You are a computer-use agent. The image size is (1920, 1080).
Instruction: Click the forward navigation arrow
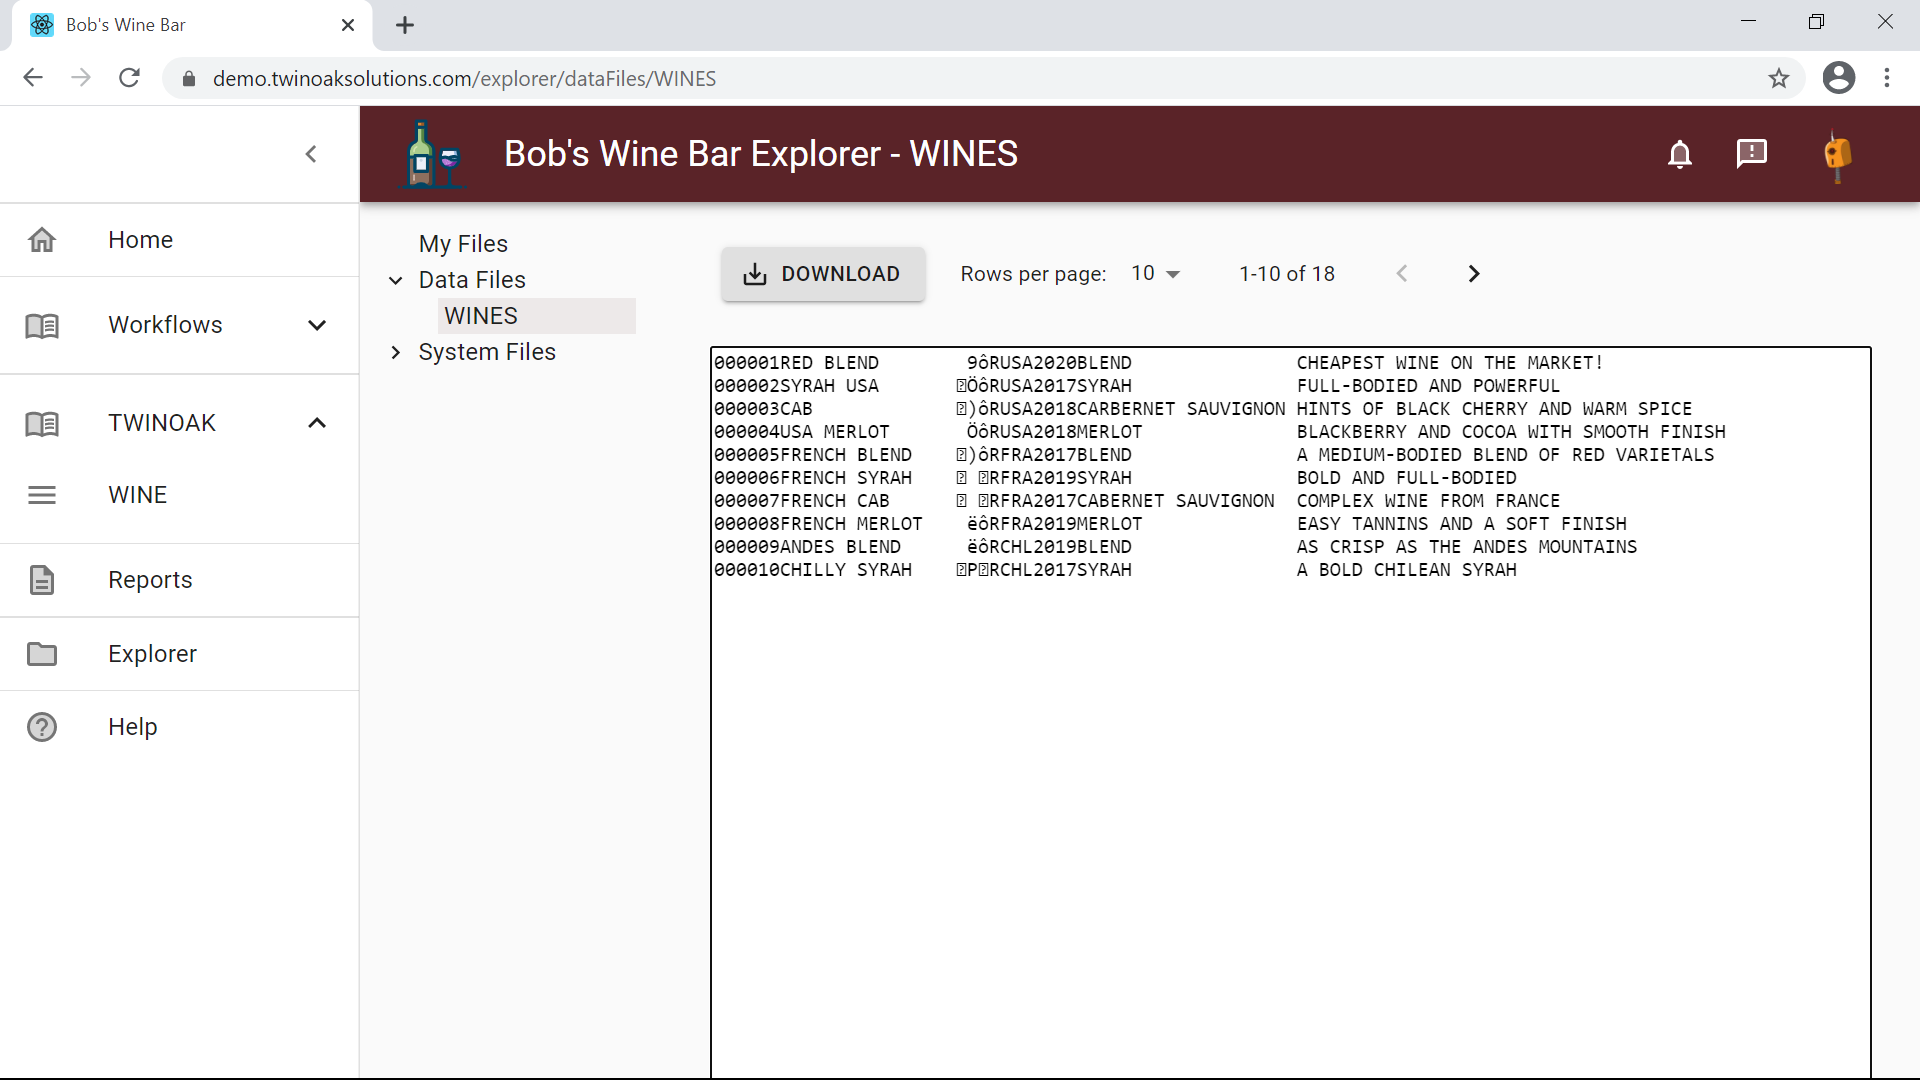(81, 78)
